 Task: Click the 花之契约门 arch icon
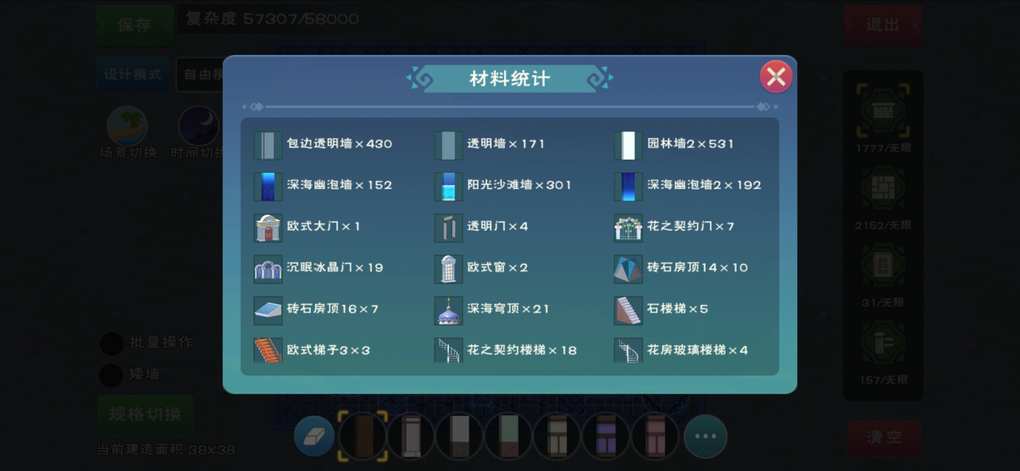coord(628,228)
